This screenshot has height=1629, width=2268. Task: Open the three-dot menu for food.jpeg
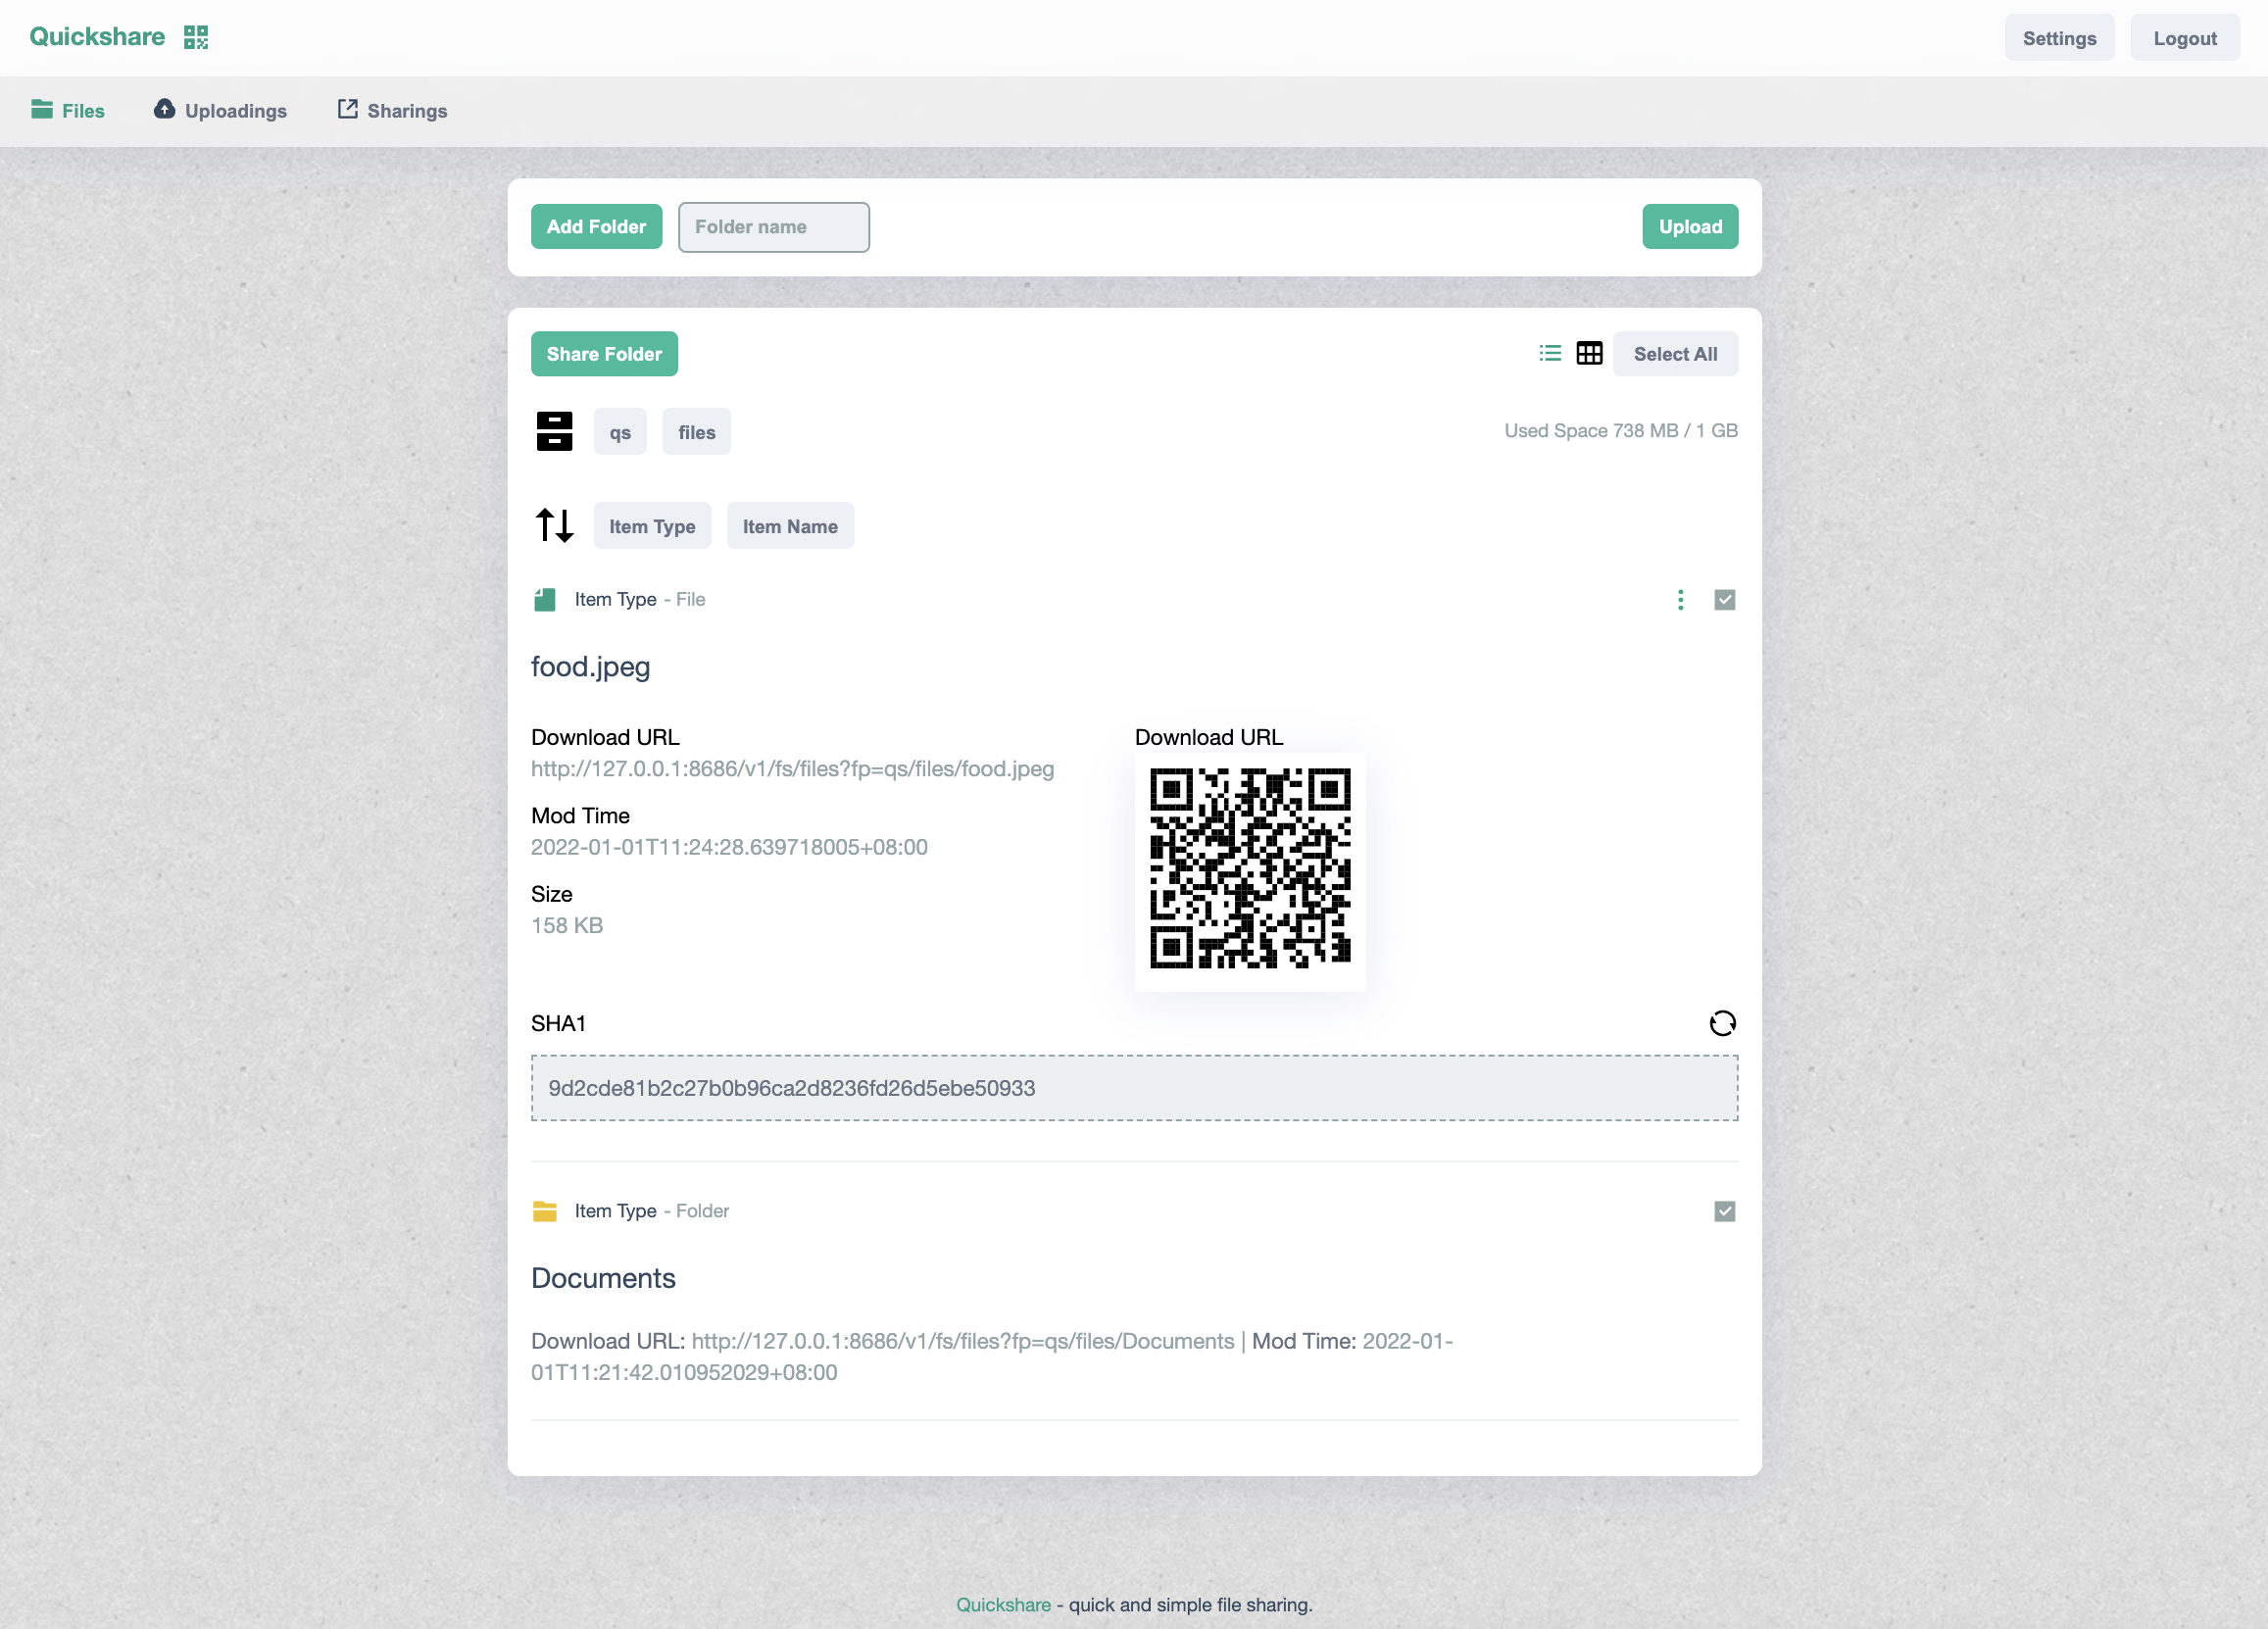pyautogui.click(x=1680, y=599)
